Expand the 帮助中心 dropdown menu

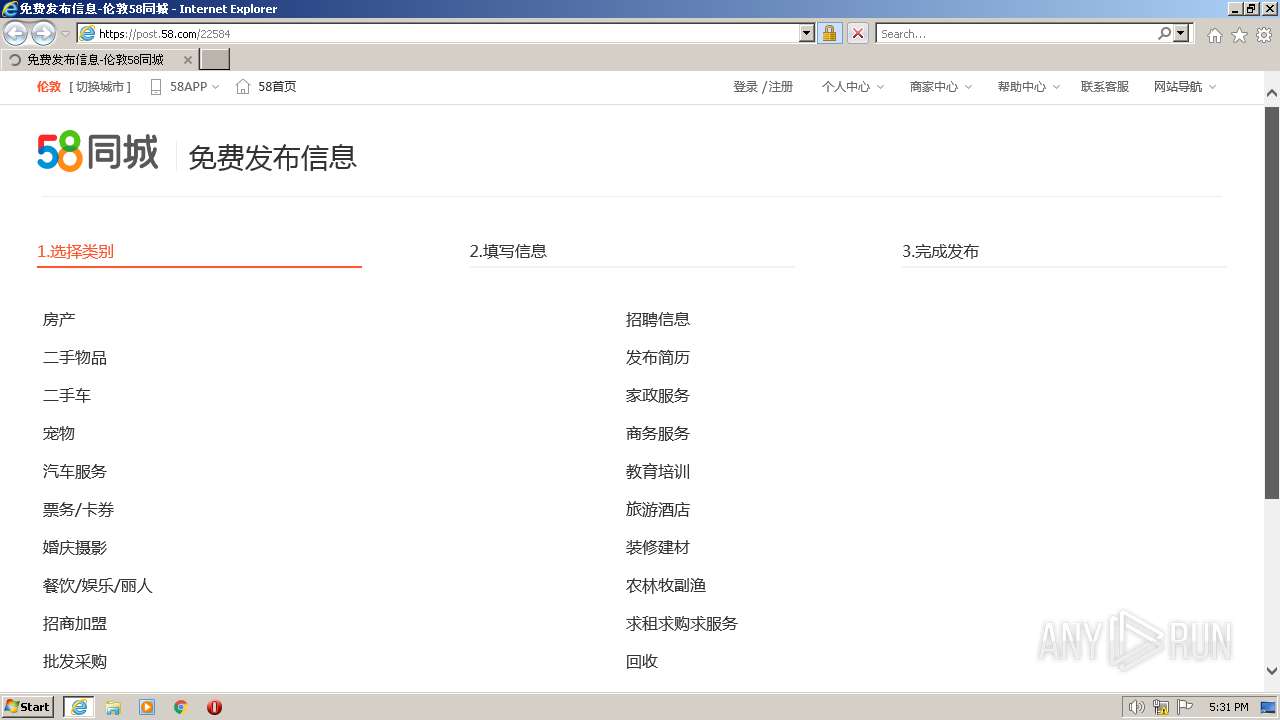(x=1056, y=87)
